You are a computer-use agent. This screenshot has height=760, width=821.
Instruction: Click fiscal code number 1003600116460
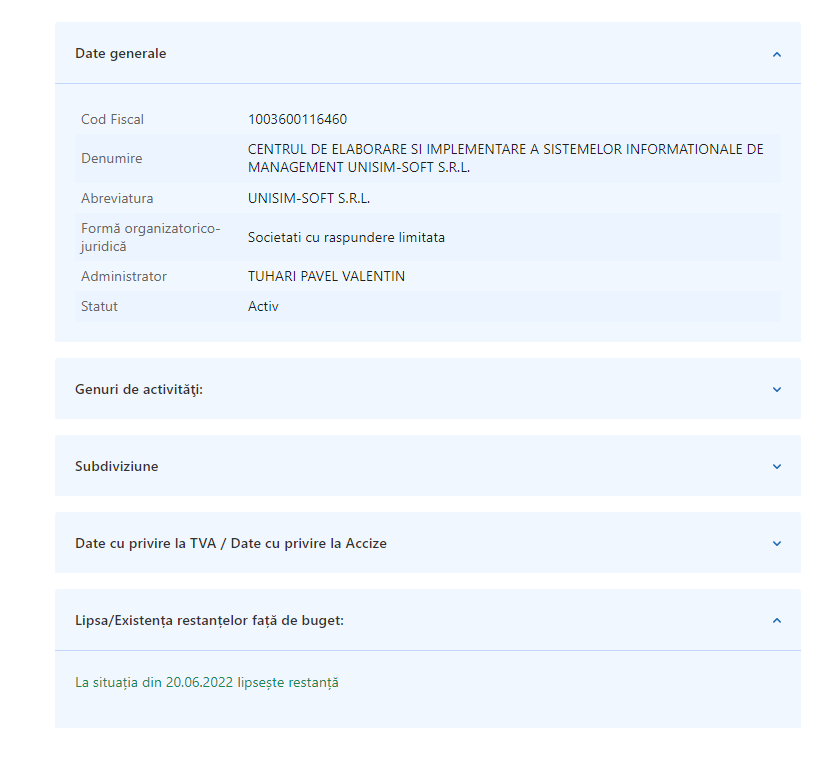(298, 120)
